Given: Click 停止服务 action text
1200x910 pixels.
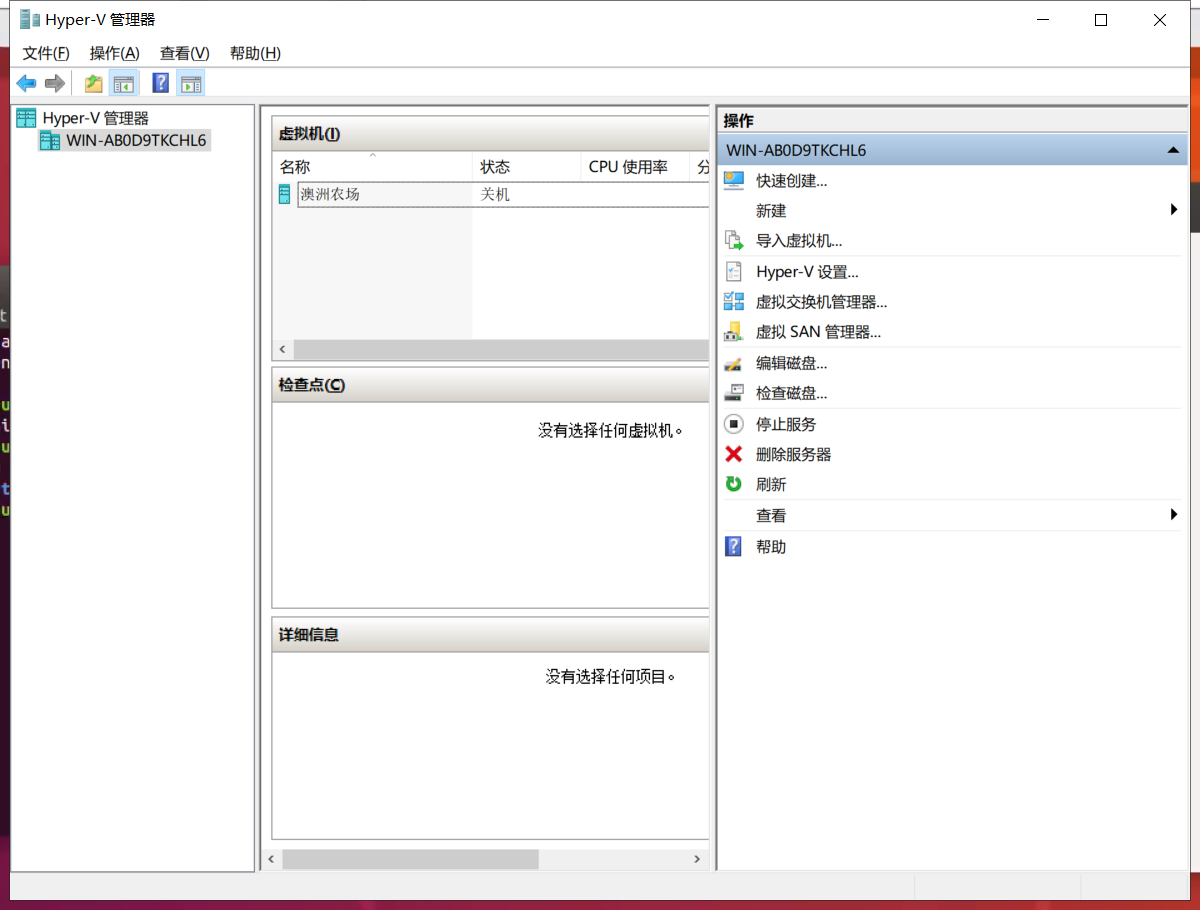Looking at the screenshot, I should click(786, 424).
